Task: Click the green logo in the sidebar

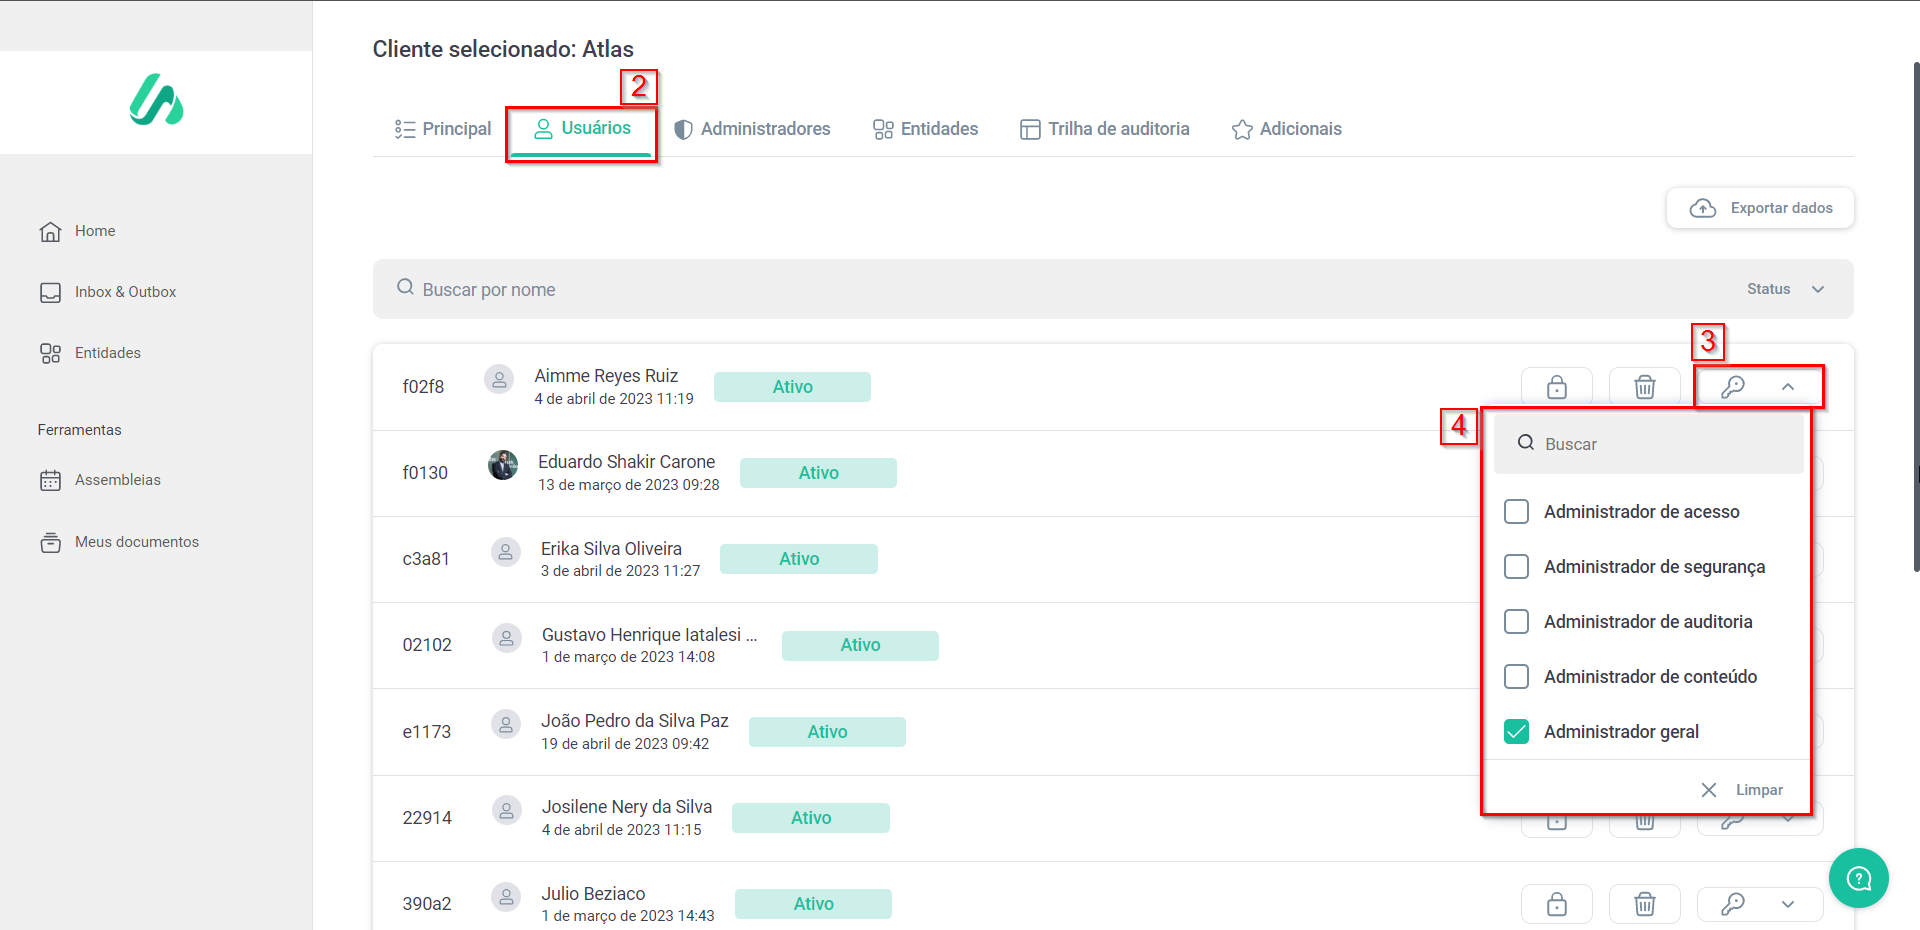Action: coord(156,100)
